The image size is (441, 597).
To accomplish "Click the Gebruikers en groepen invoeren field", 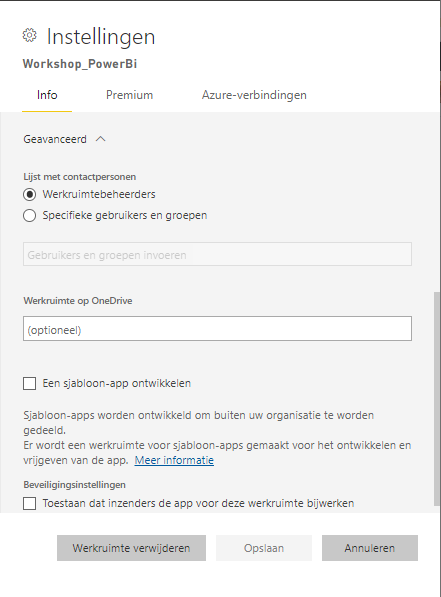I will 217,254.
